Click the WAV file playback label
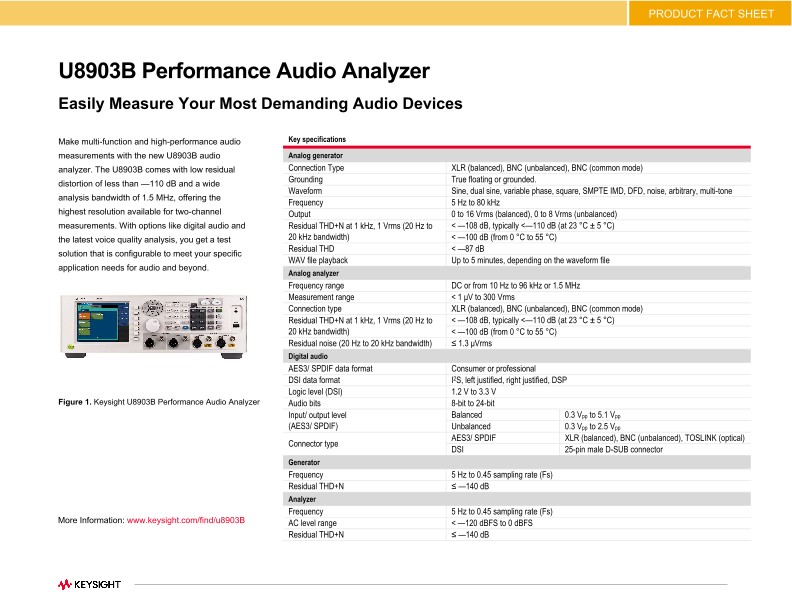The width and height of the screenshot is (792, 612). point(318,261)
